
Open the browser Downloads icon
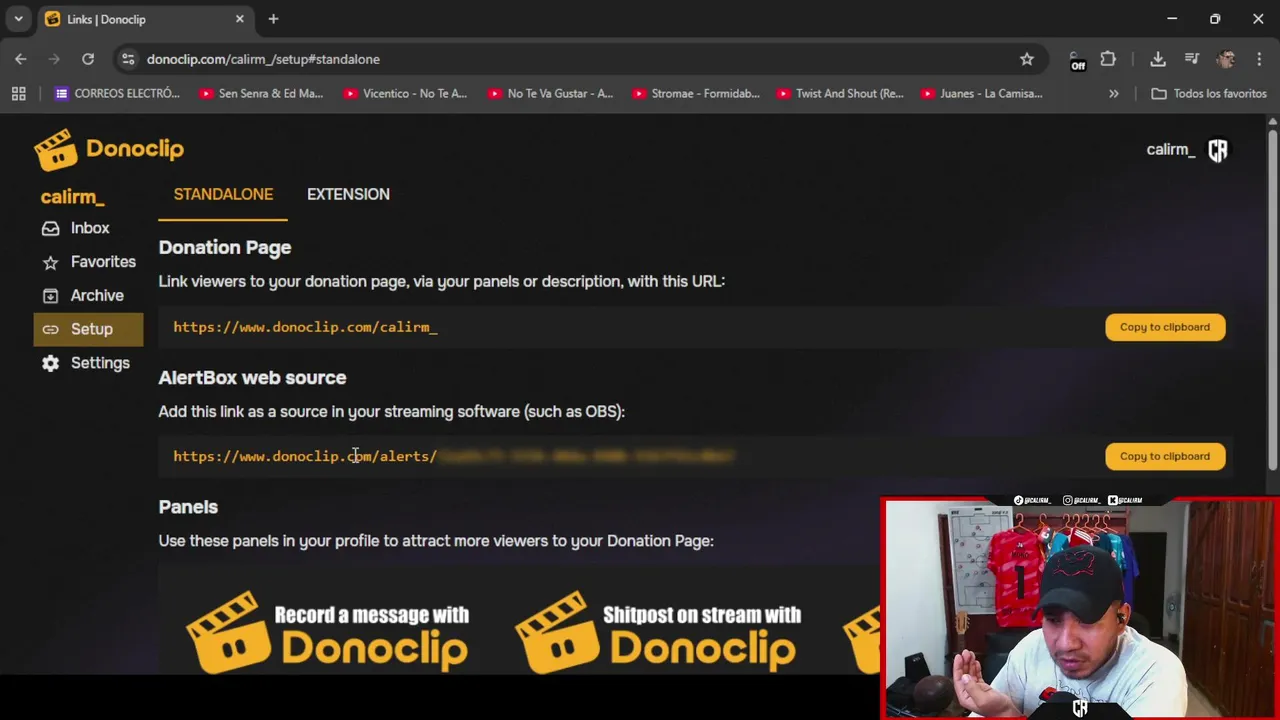tap(1158, 59)
